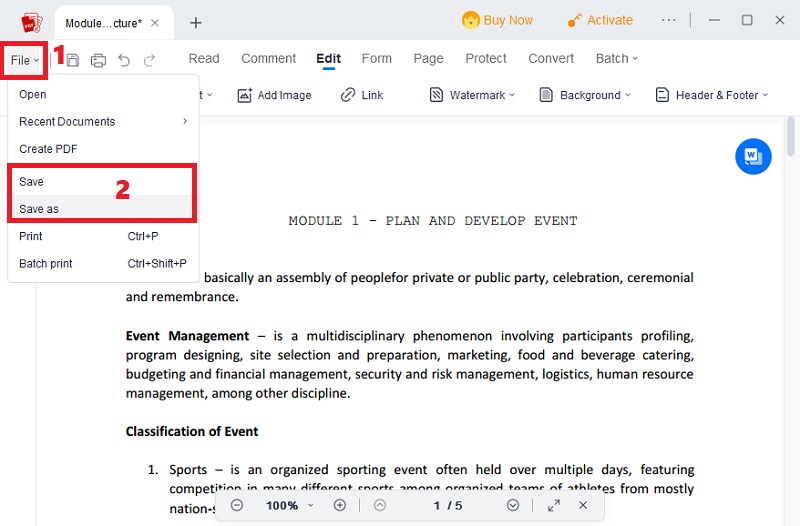Choose Open from the File menu
800x526 pixels.
coord(103,94)
